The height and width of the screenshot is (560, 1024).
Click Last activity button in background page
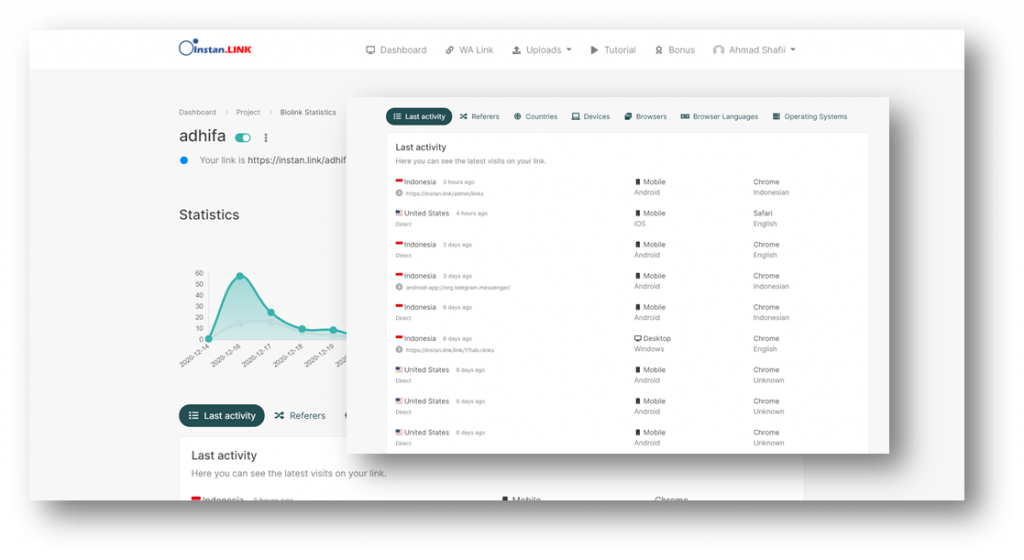221,415
